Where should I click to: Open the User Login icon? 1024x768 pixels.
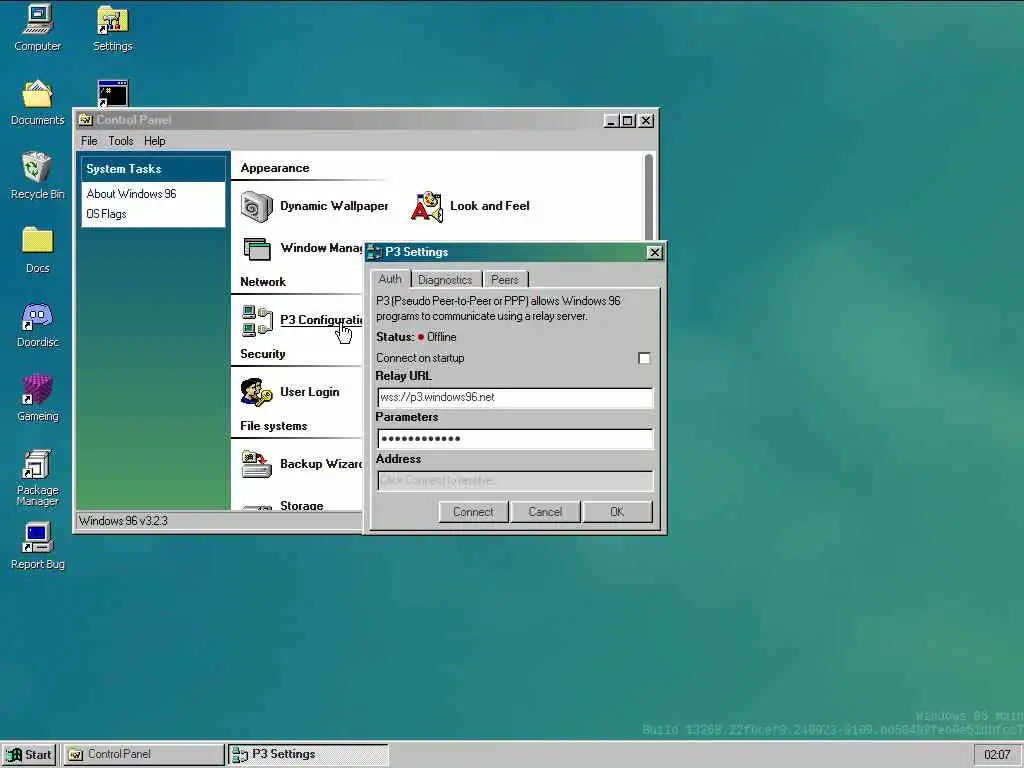(x=256, y=392)
